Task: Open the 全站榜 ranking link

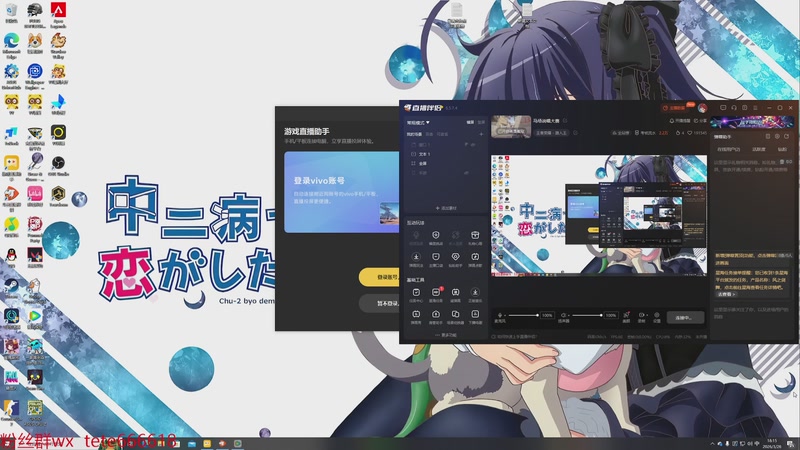Action: pyautogui.click(x=621, y=133)
